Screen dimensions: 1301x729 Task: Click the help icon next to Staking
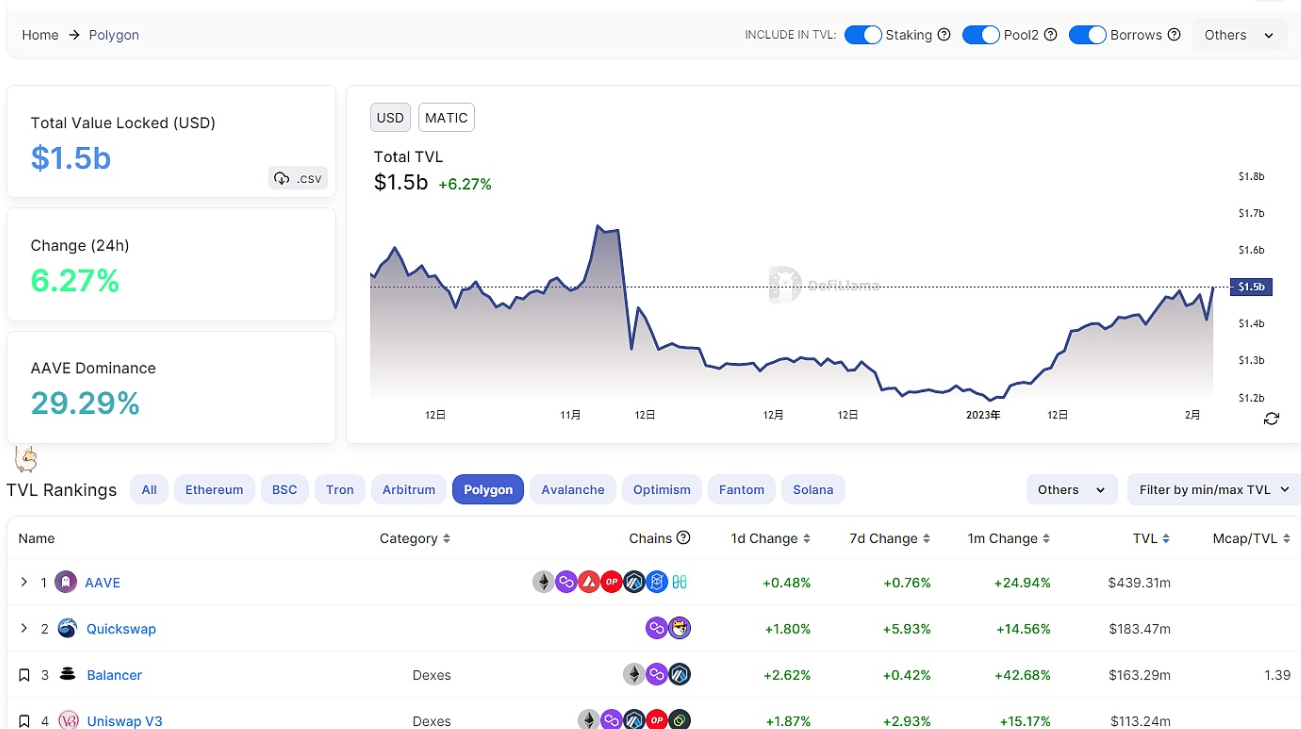944,35
